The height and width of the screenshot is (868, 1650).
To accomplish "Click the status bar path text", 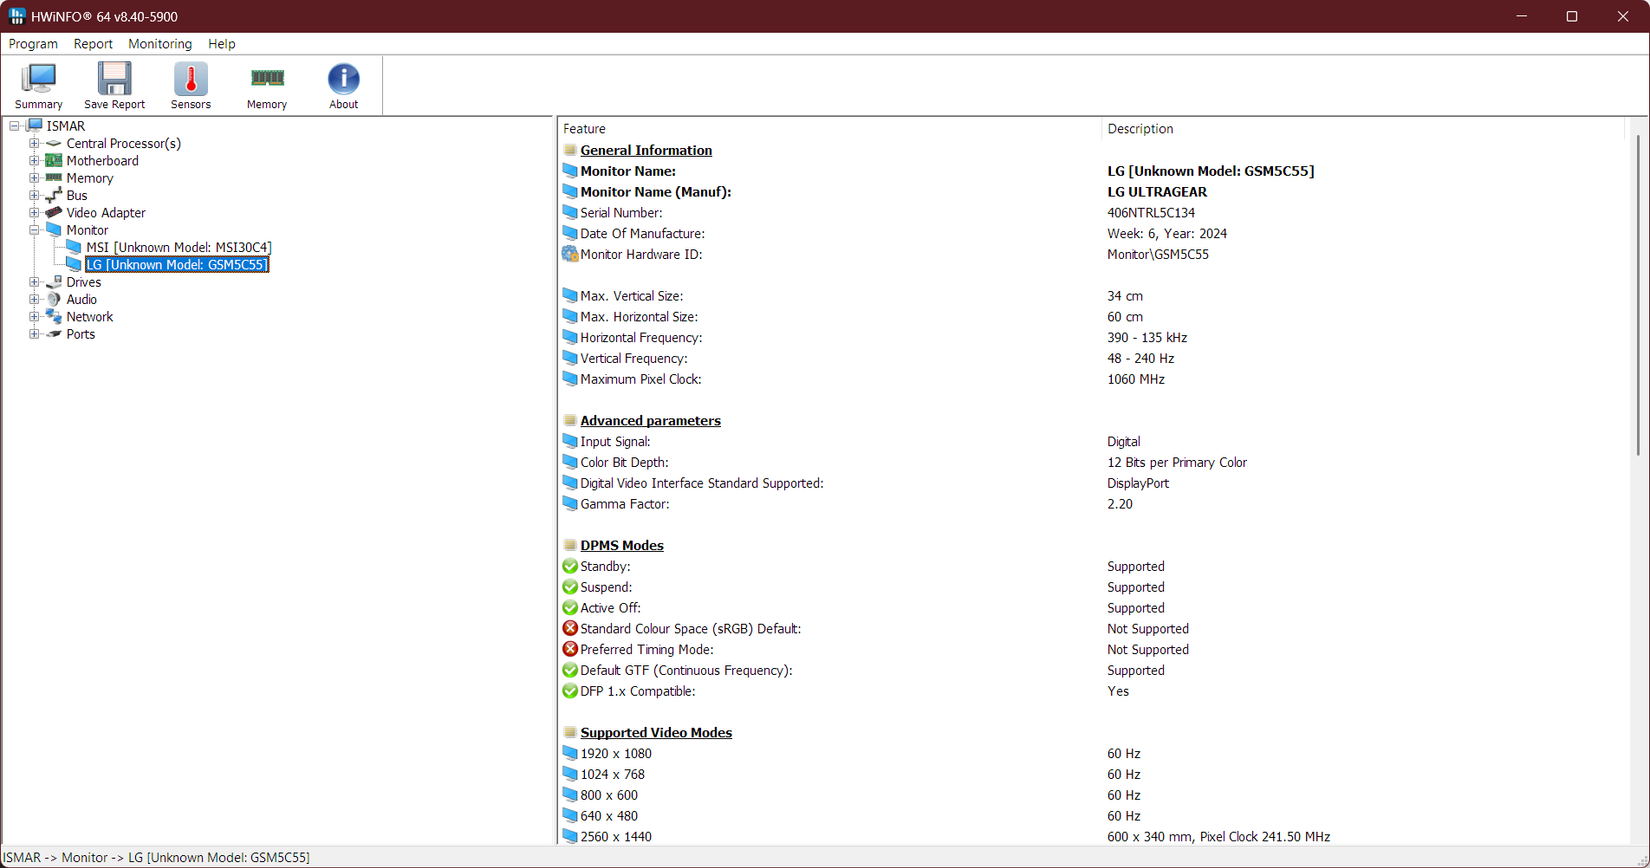I will click(157, 858).
